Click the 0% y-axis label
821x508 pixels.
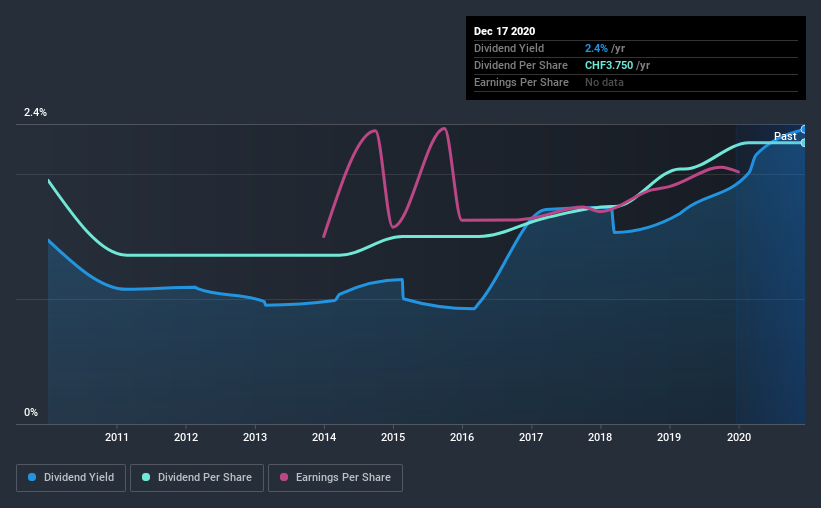(x=31, y=412)
